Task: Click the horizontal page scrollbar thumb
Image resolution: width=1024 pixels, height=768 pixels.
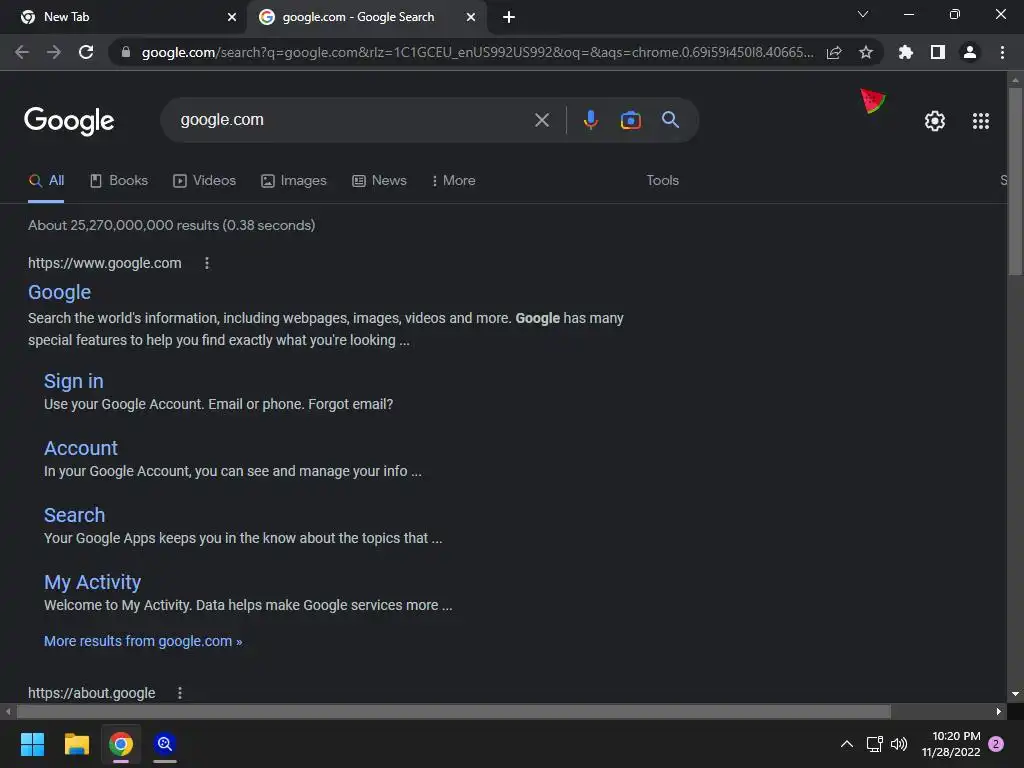Action: [454, 711]
